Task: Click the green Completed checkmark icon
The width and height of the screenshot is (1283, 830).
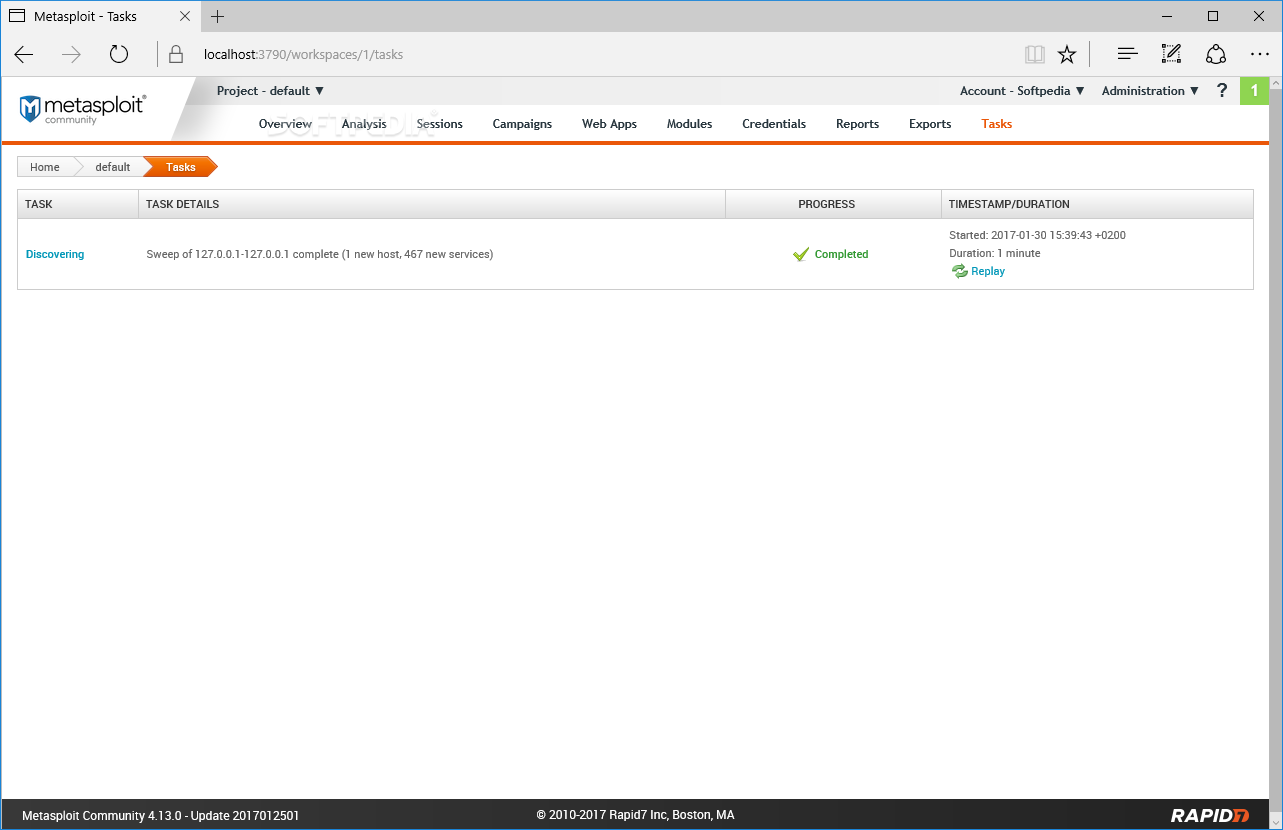Action: [x=801, y=254]
